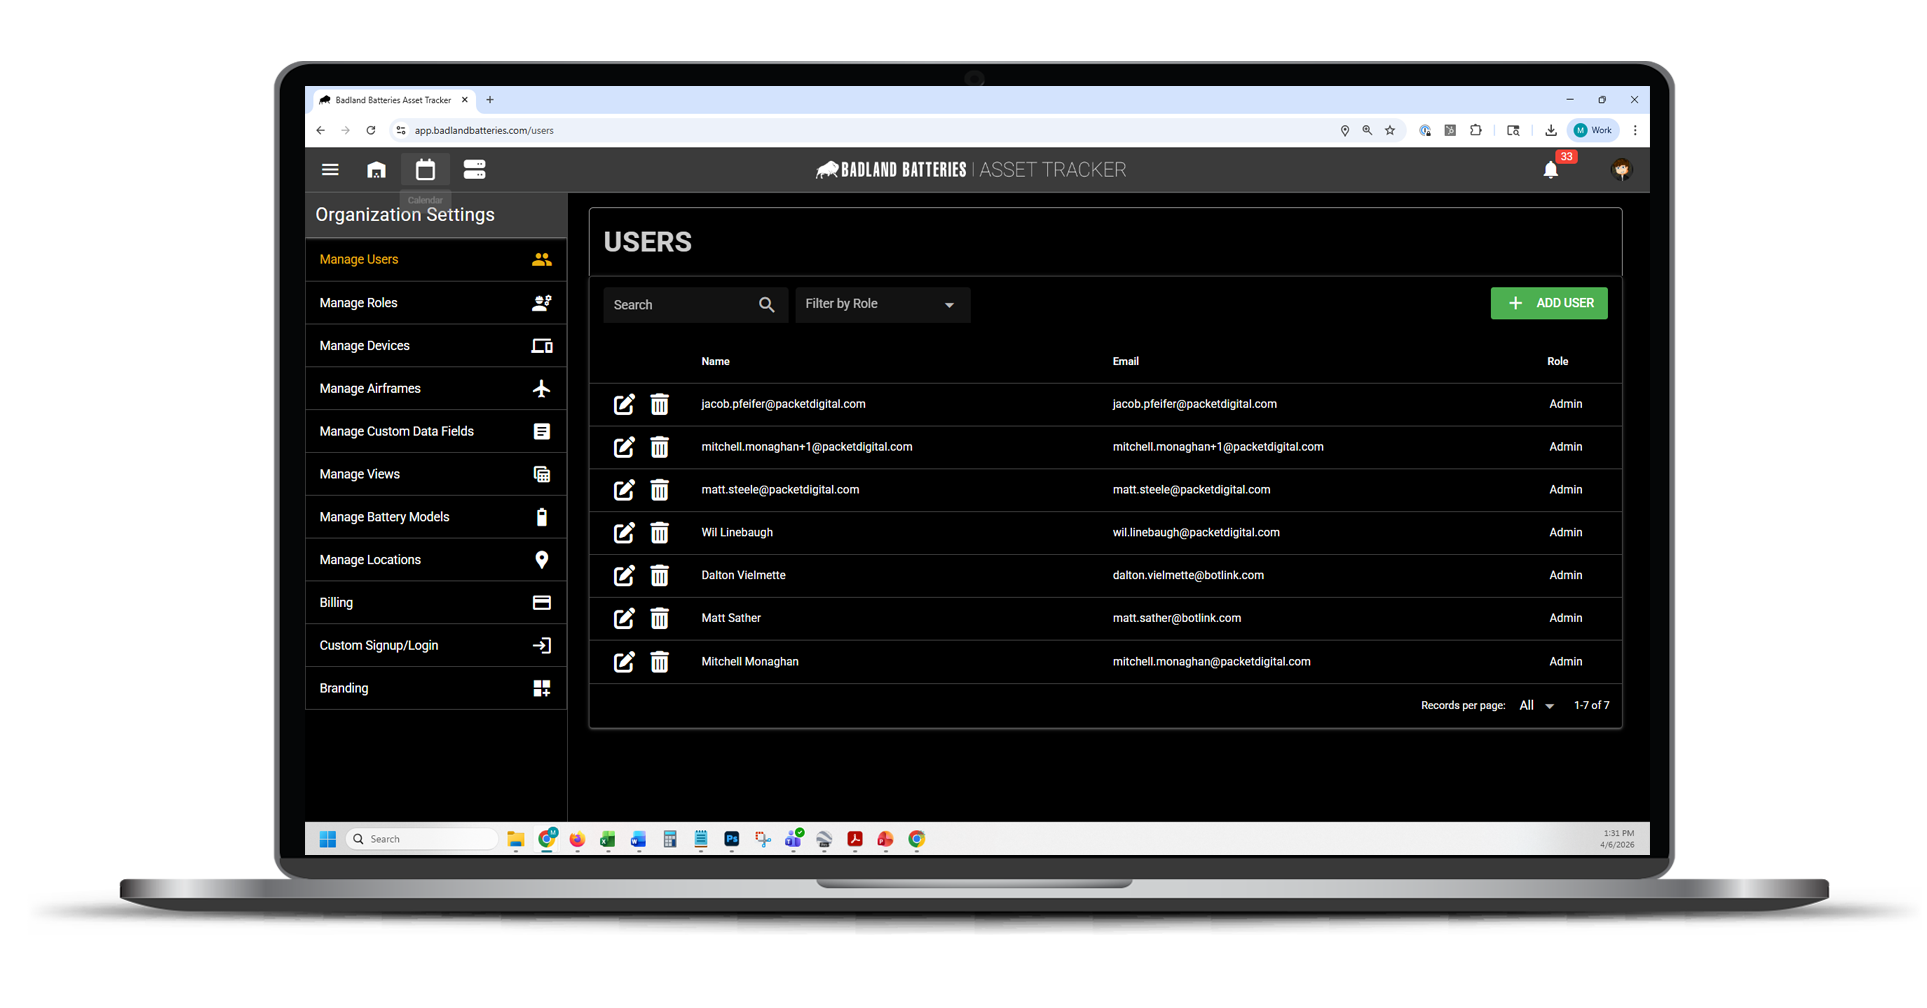Open the Branding settings page

436,689
